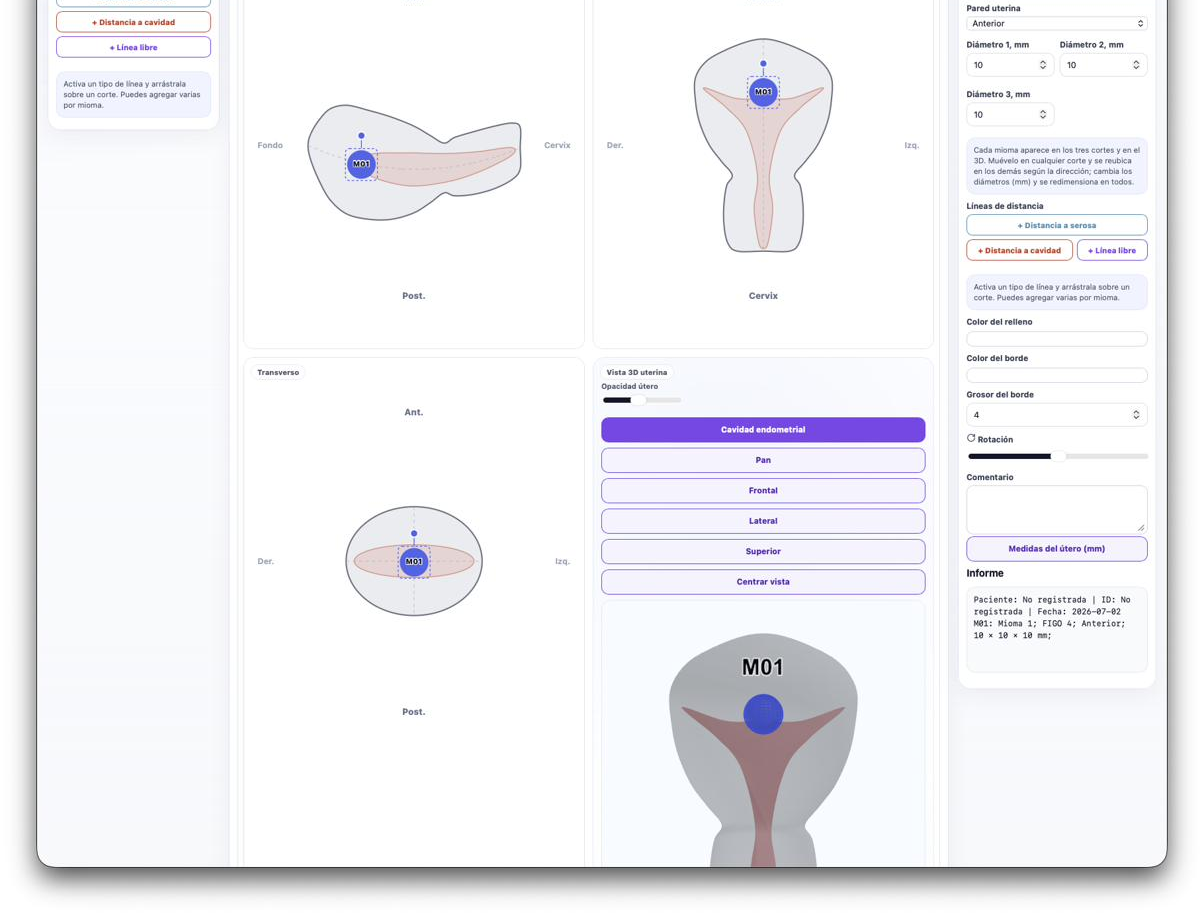
Task: Select the M01 myoma in the sagittal view
Action: (x=361, y=164)
